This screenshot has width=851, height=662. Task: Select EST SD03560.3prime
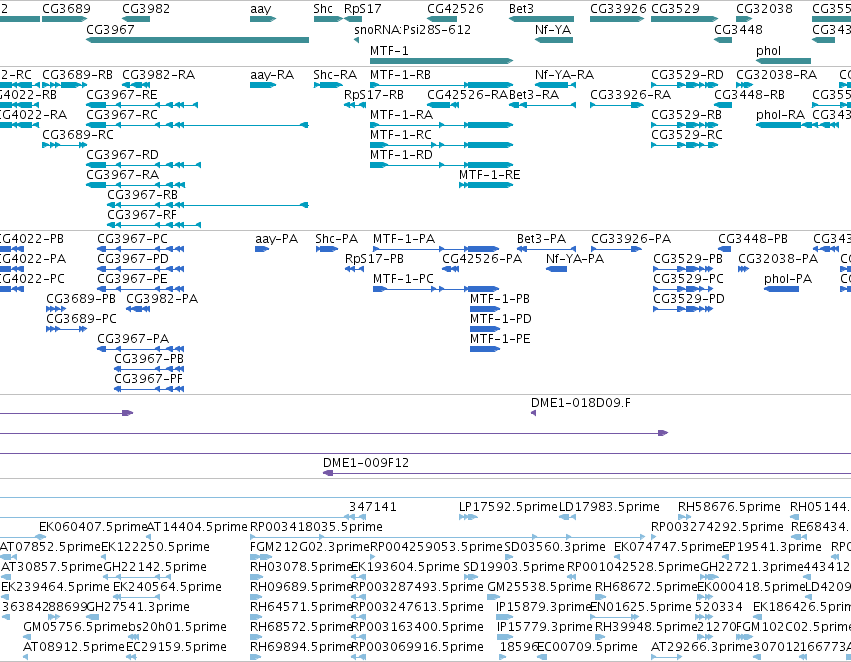coord(507,557)
